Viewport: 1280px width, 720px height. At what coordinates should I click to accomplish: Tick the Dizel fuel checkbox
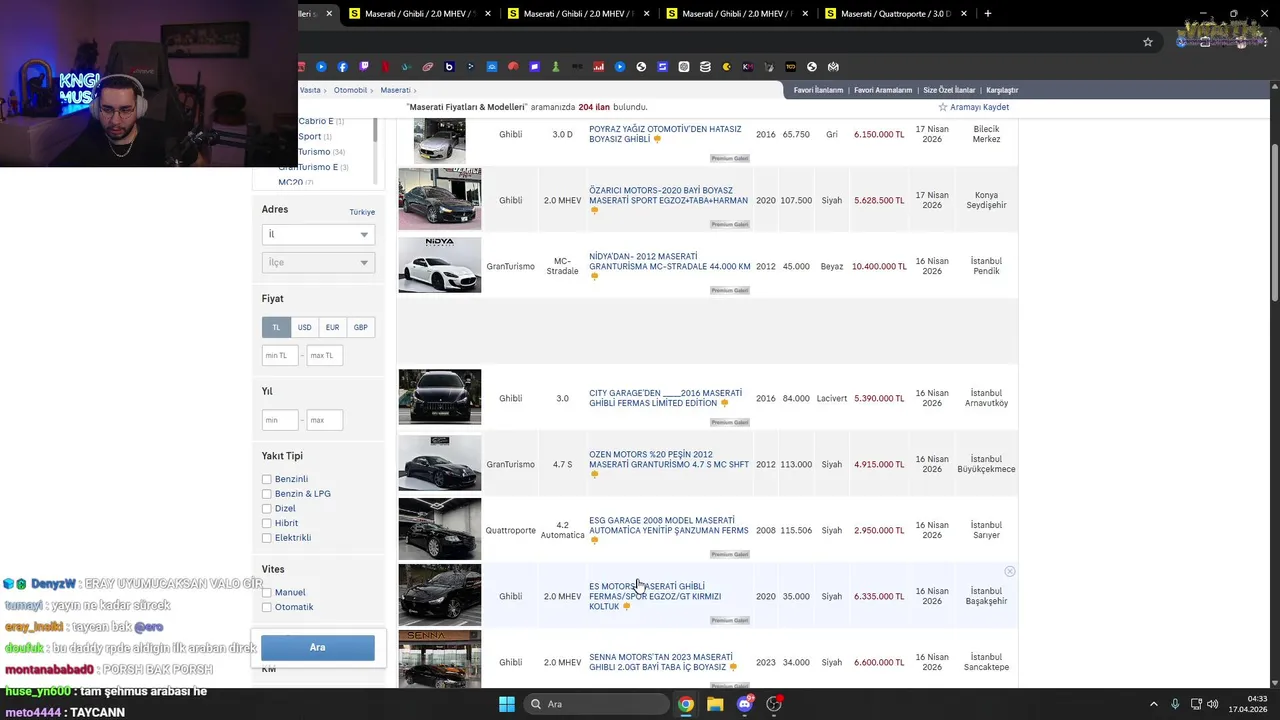(x=267, y=508)
